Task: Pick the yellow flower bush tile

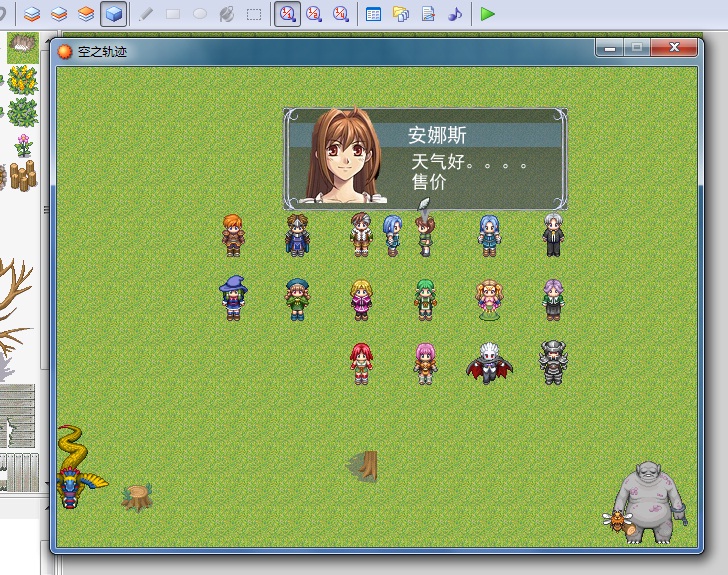Action: click(x=22, y=80)
